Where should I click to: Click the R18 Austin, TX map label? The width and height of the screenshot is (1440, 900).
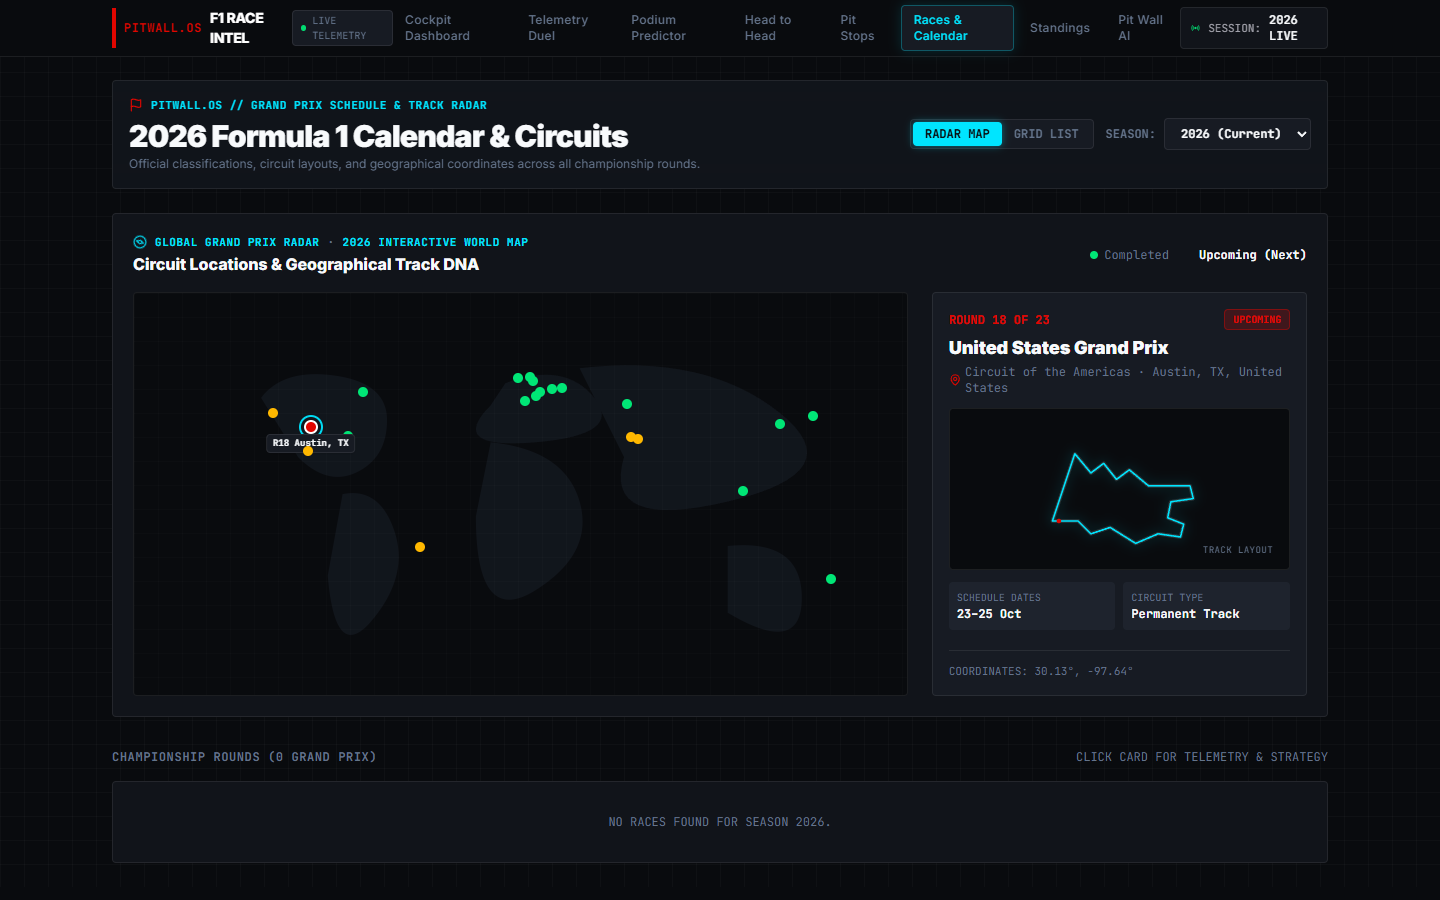coord(311,443)
